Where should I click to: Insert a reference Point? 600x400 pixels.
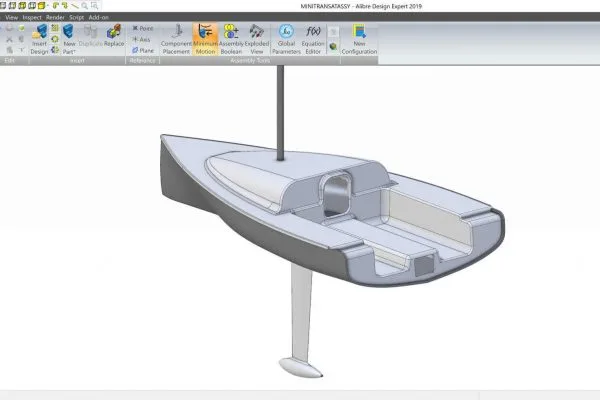pos(143,28)
